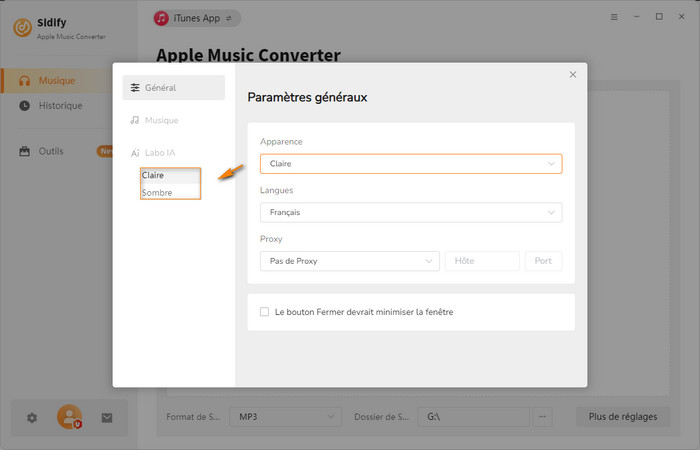Click the Sidify logo icon
Image resolution: width=700 pixels, height=450 pixels.
20,28
